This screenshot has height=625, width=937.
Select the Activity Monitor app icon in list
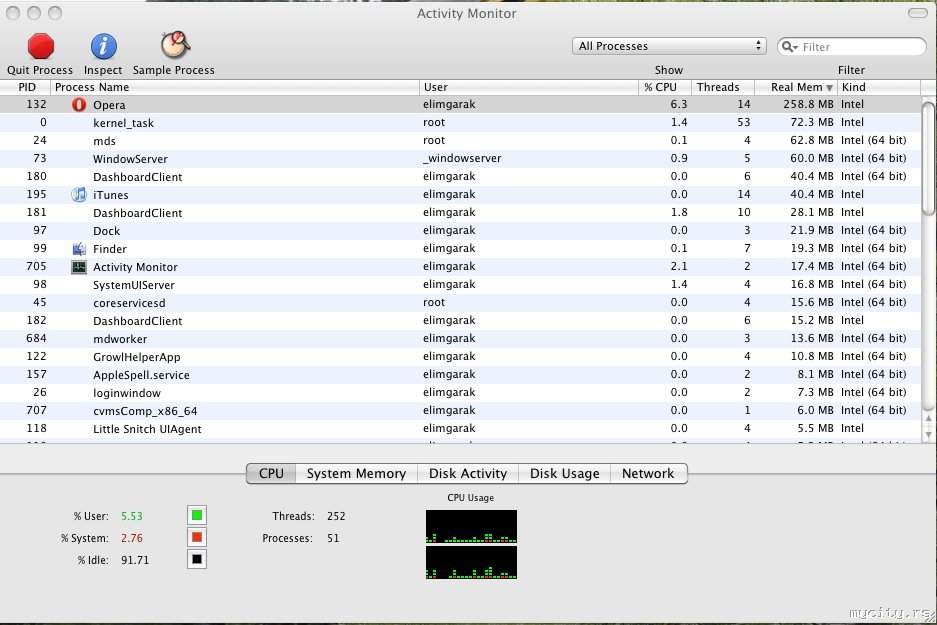[x=79, y=266]
